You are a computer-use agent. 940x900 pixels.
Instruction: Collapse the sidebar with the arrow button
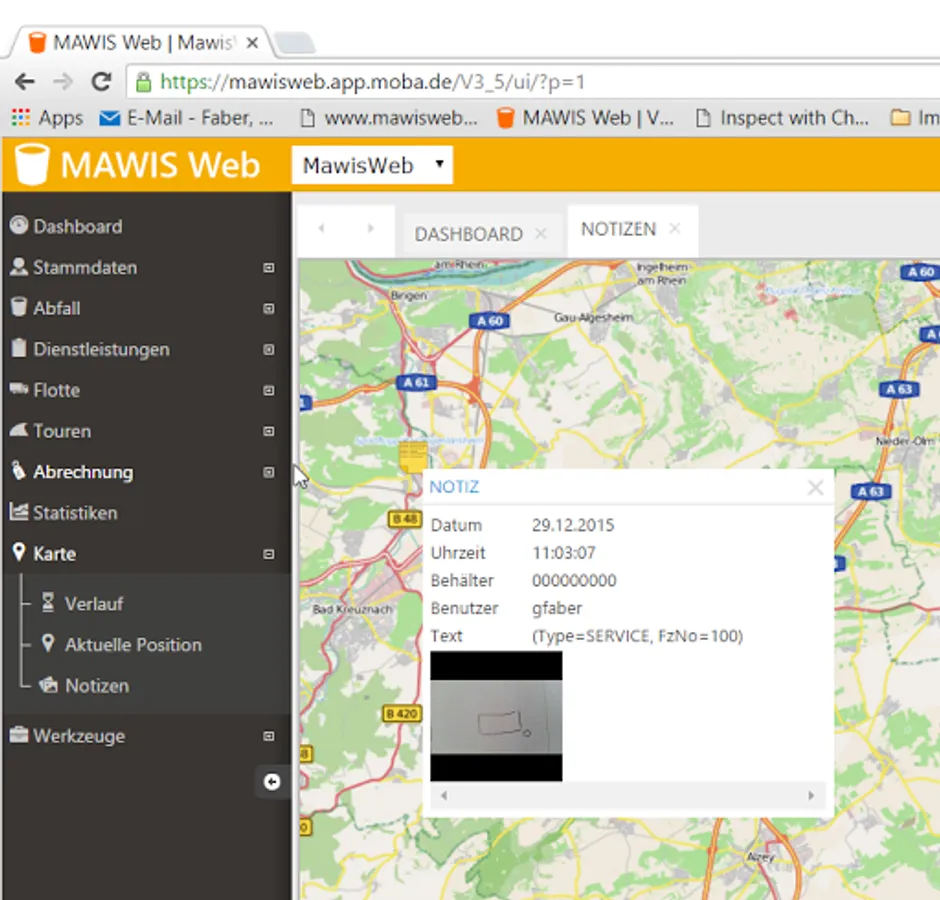(272, 782)
